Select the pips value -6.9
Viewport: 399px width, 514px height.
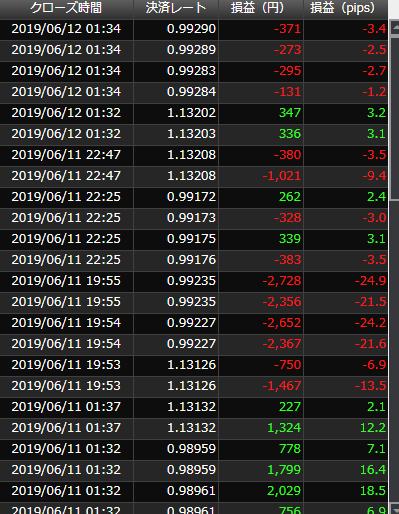click(x=374, y=365)
